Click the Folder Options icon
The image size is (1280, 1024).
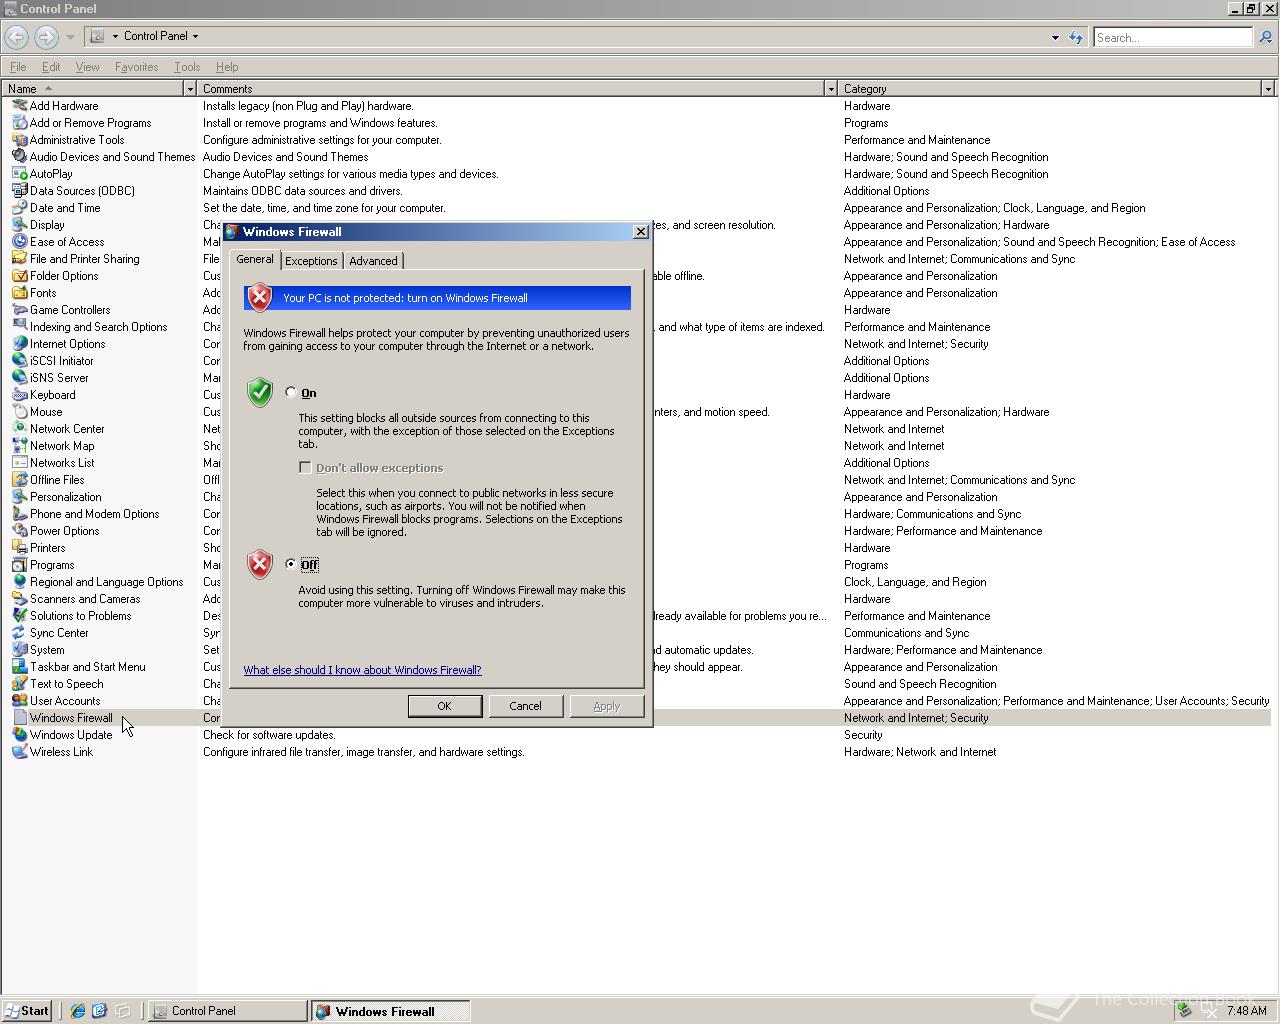point(19,276)
